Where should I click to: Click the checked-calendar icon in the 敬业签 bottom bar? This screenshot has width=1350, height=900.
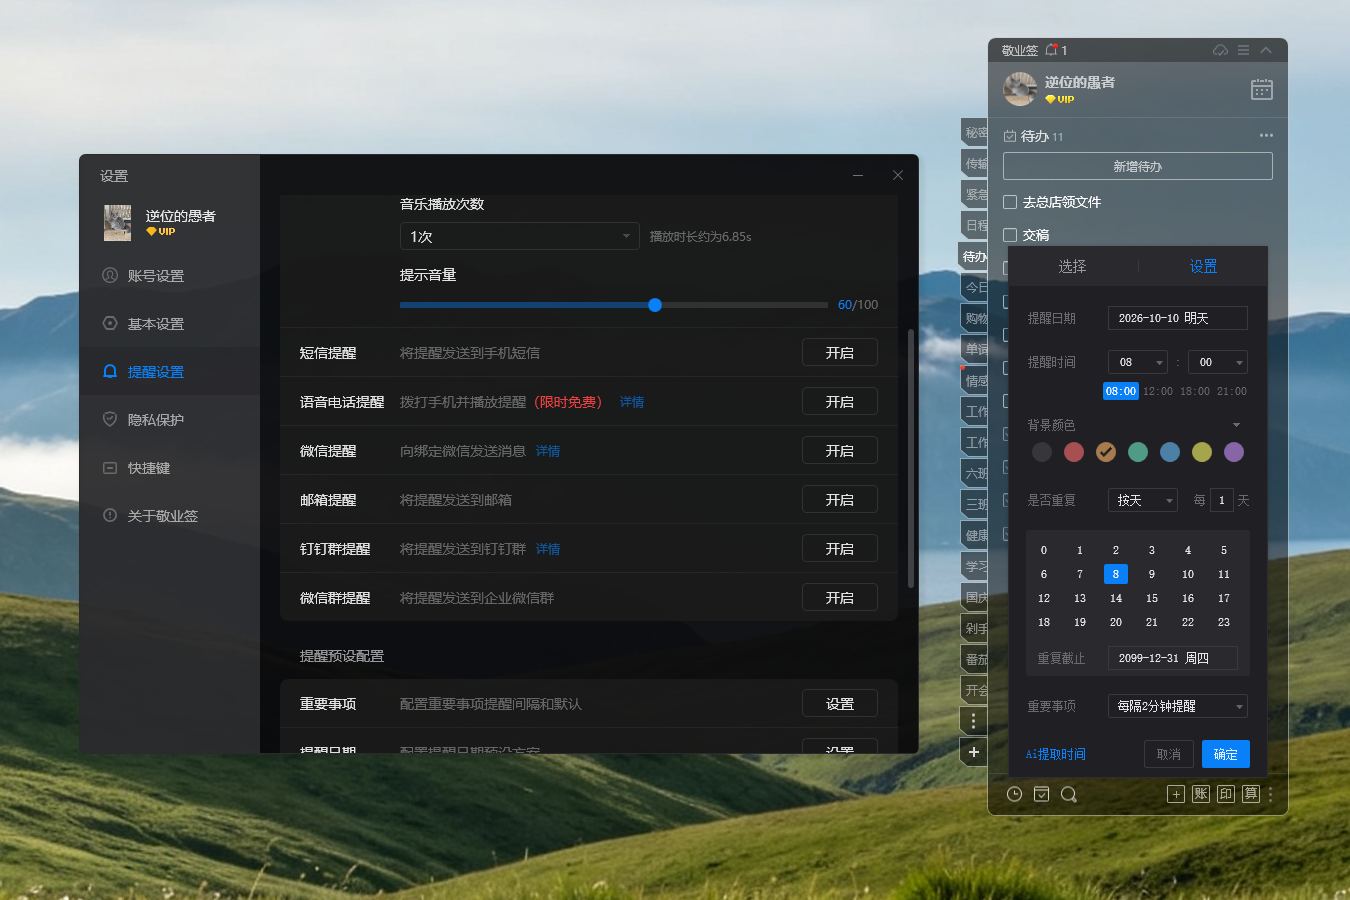[1041, 794]
